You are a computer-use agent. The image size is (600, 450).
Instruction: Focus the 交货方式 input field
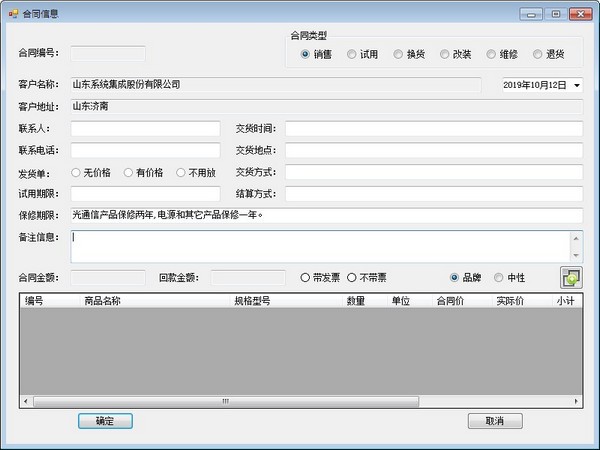pos(434,172)
